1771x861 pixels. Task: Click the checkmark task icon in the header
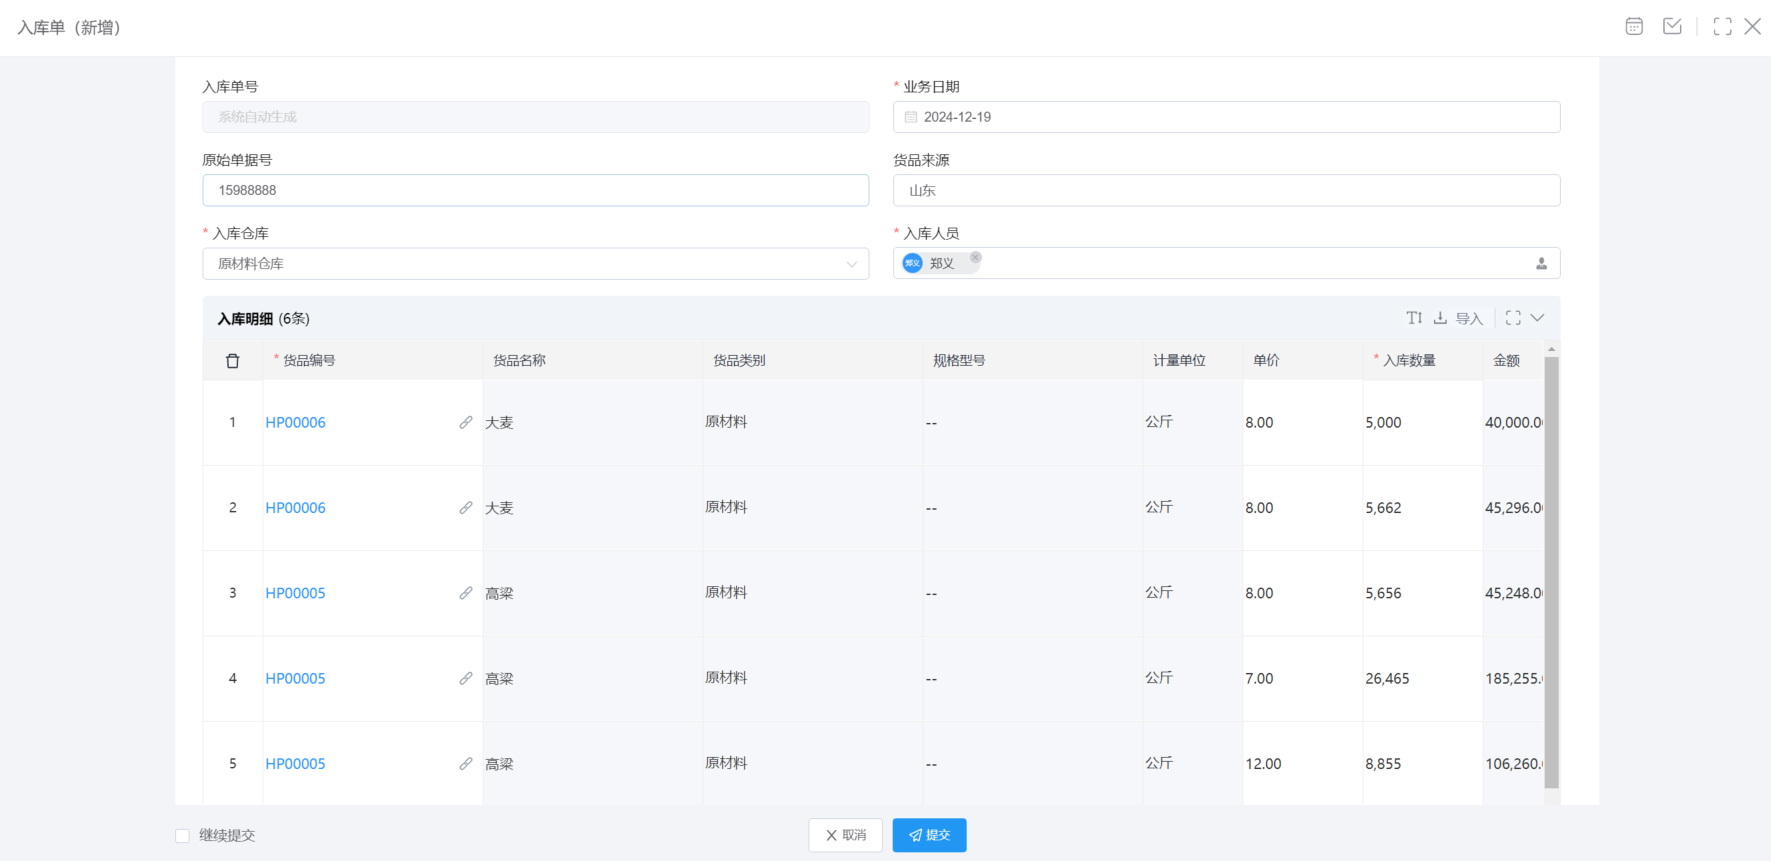point(1672,27)
